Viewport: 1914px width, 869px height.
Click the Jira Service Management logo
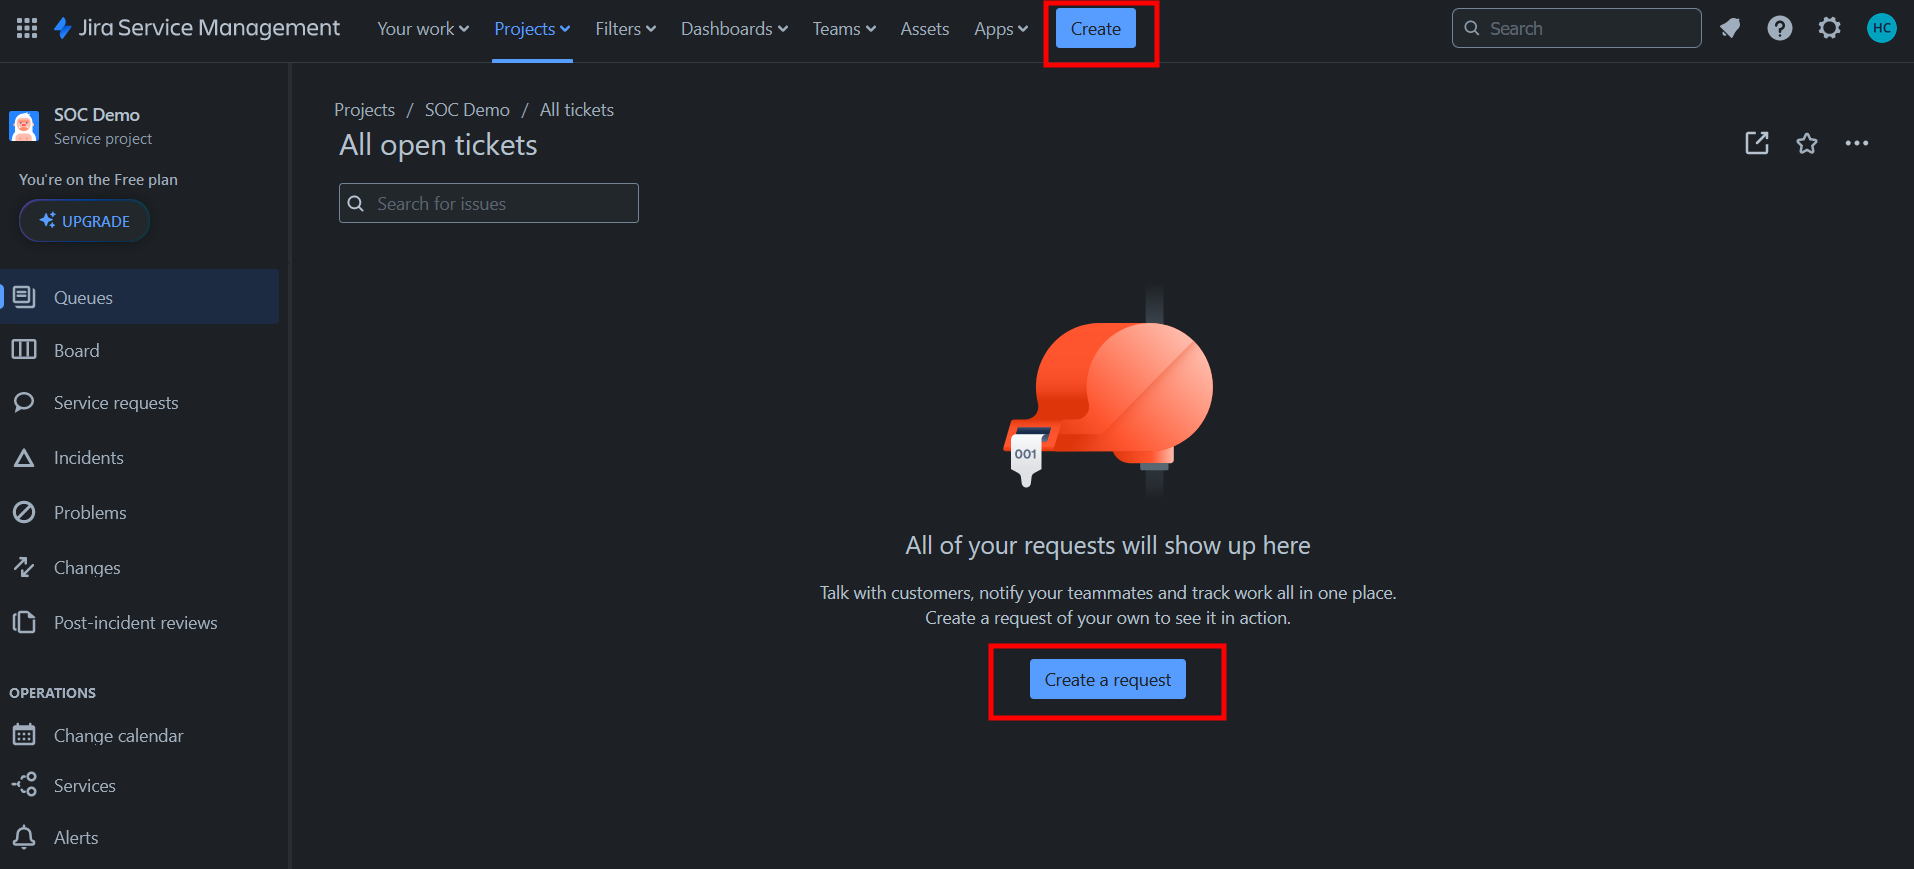coord(196,28)
